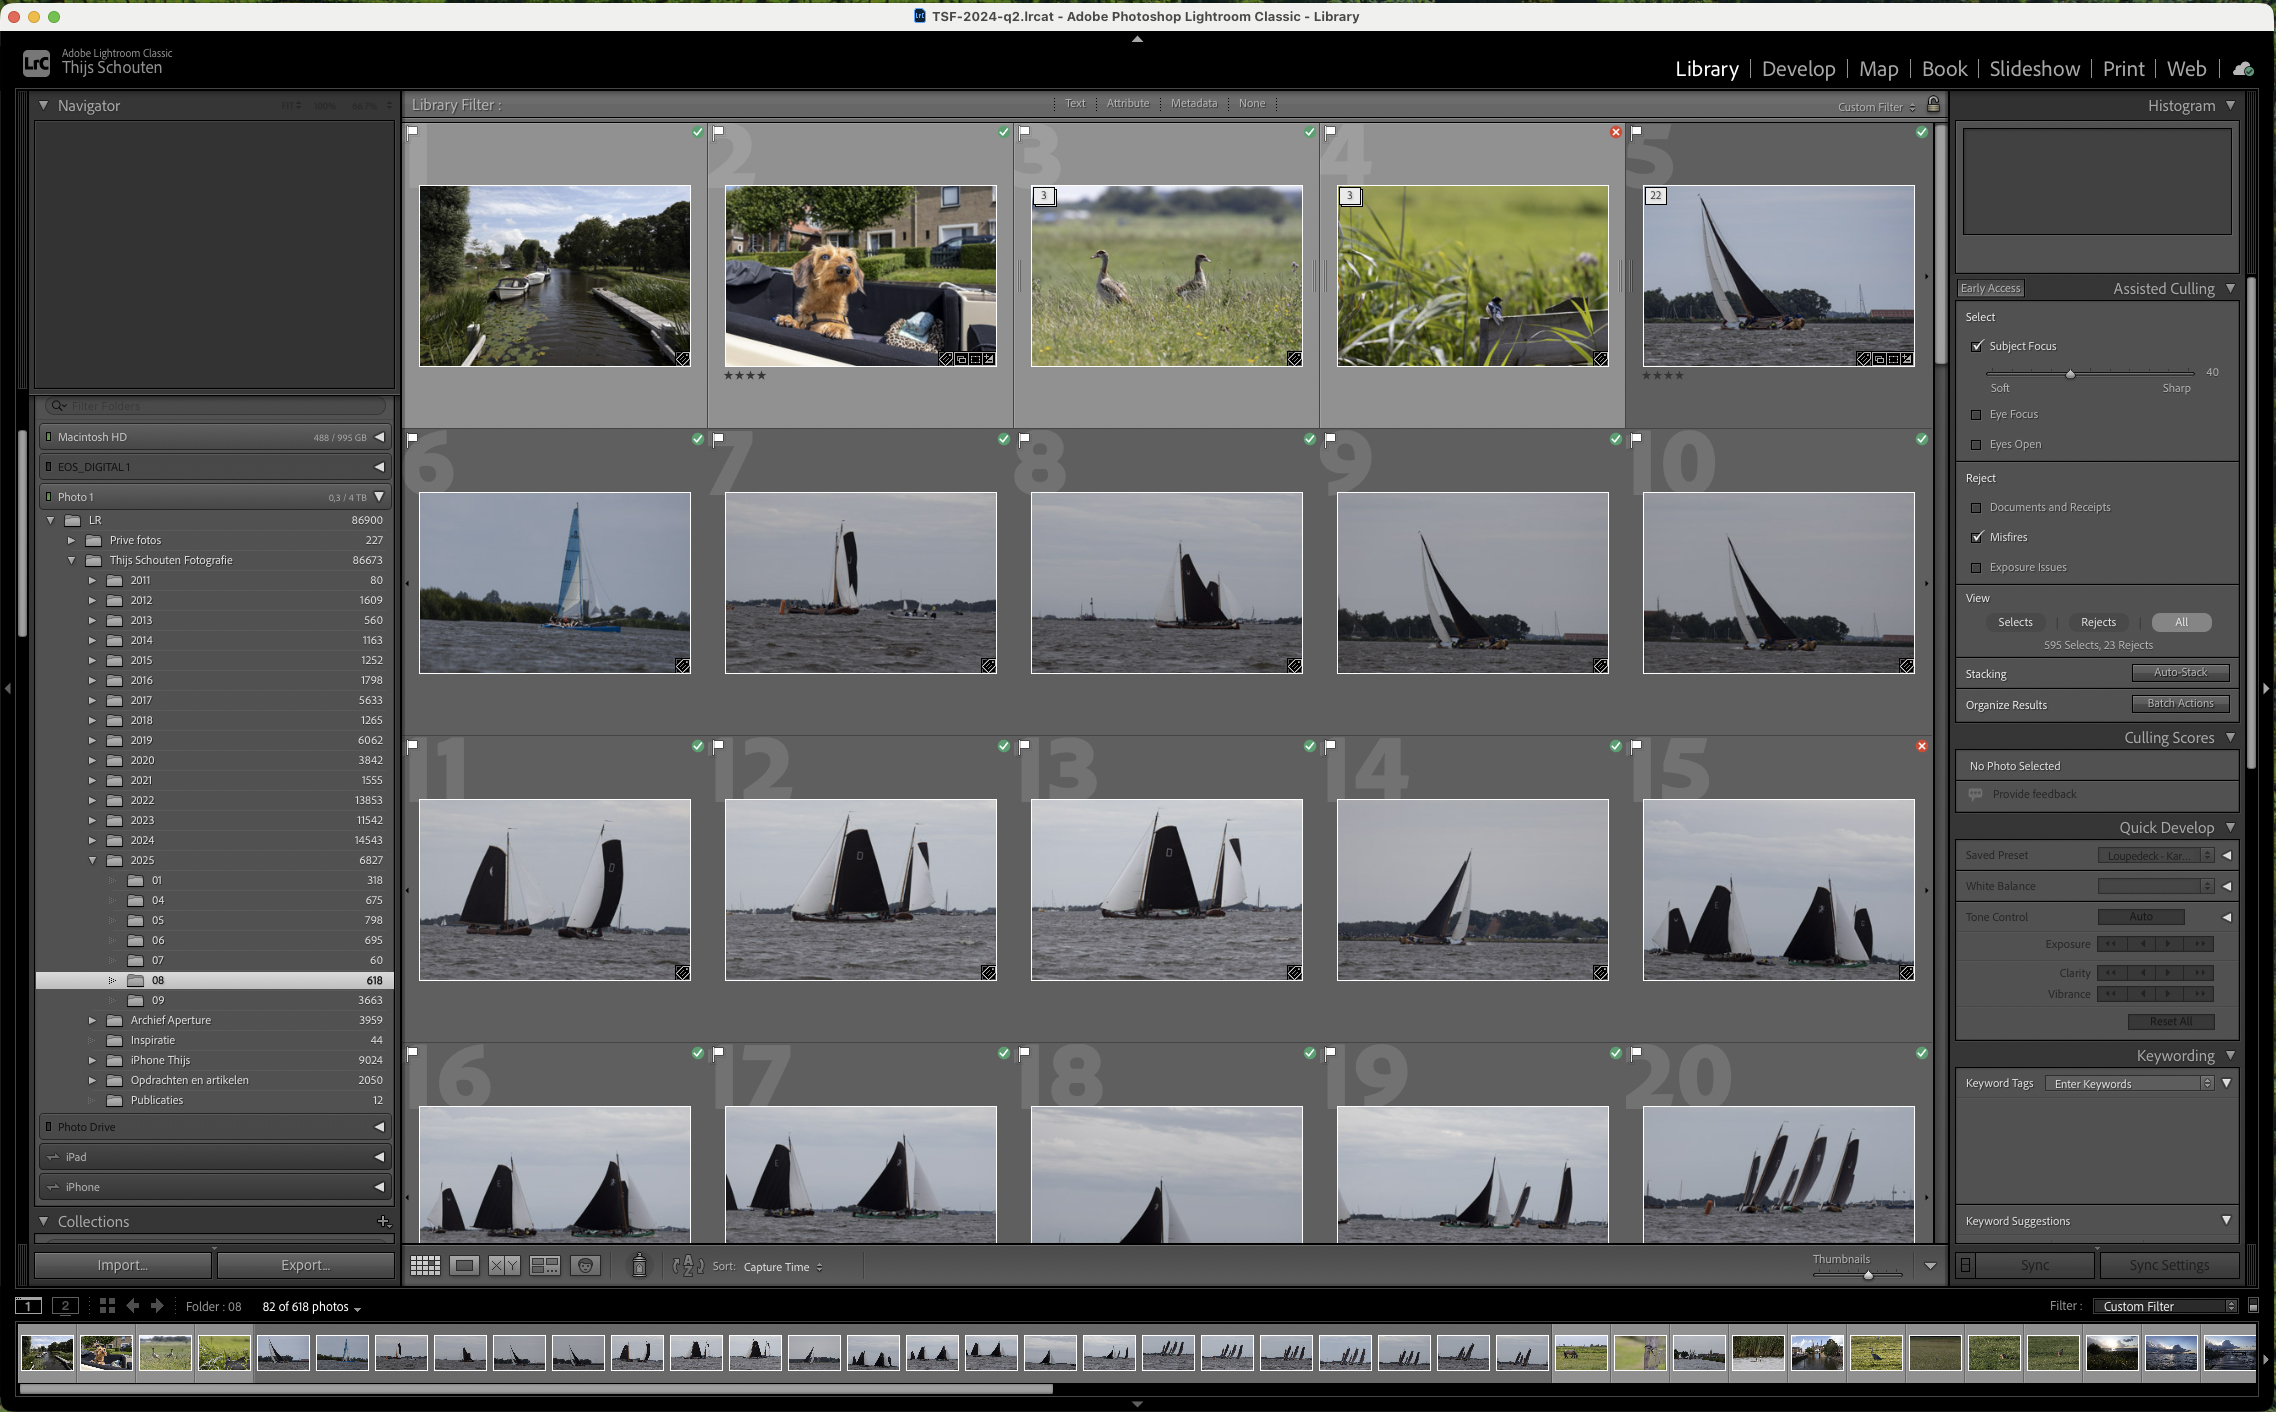The width and height of the screenshot is (2276, 1412).
Task: Open People view face icon
Action: (x=585, y=1266)
